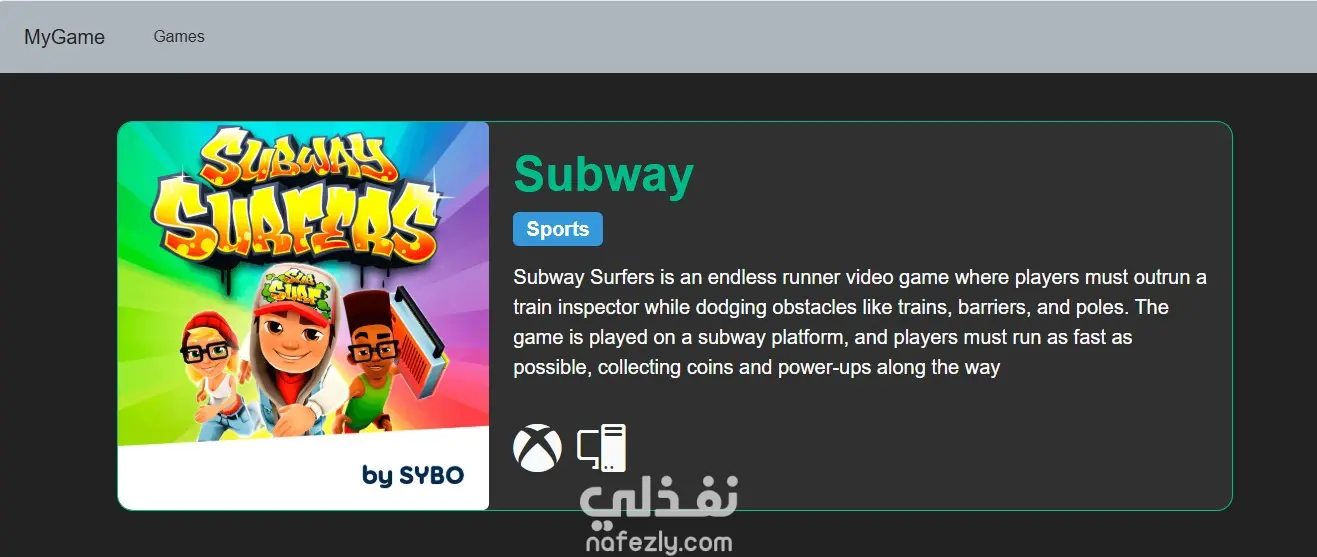Open the Games navigation item
Image resolution: width=1317 pixels, height=557 pixels.
click(x=179, y=36)
